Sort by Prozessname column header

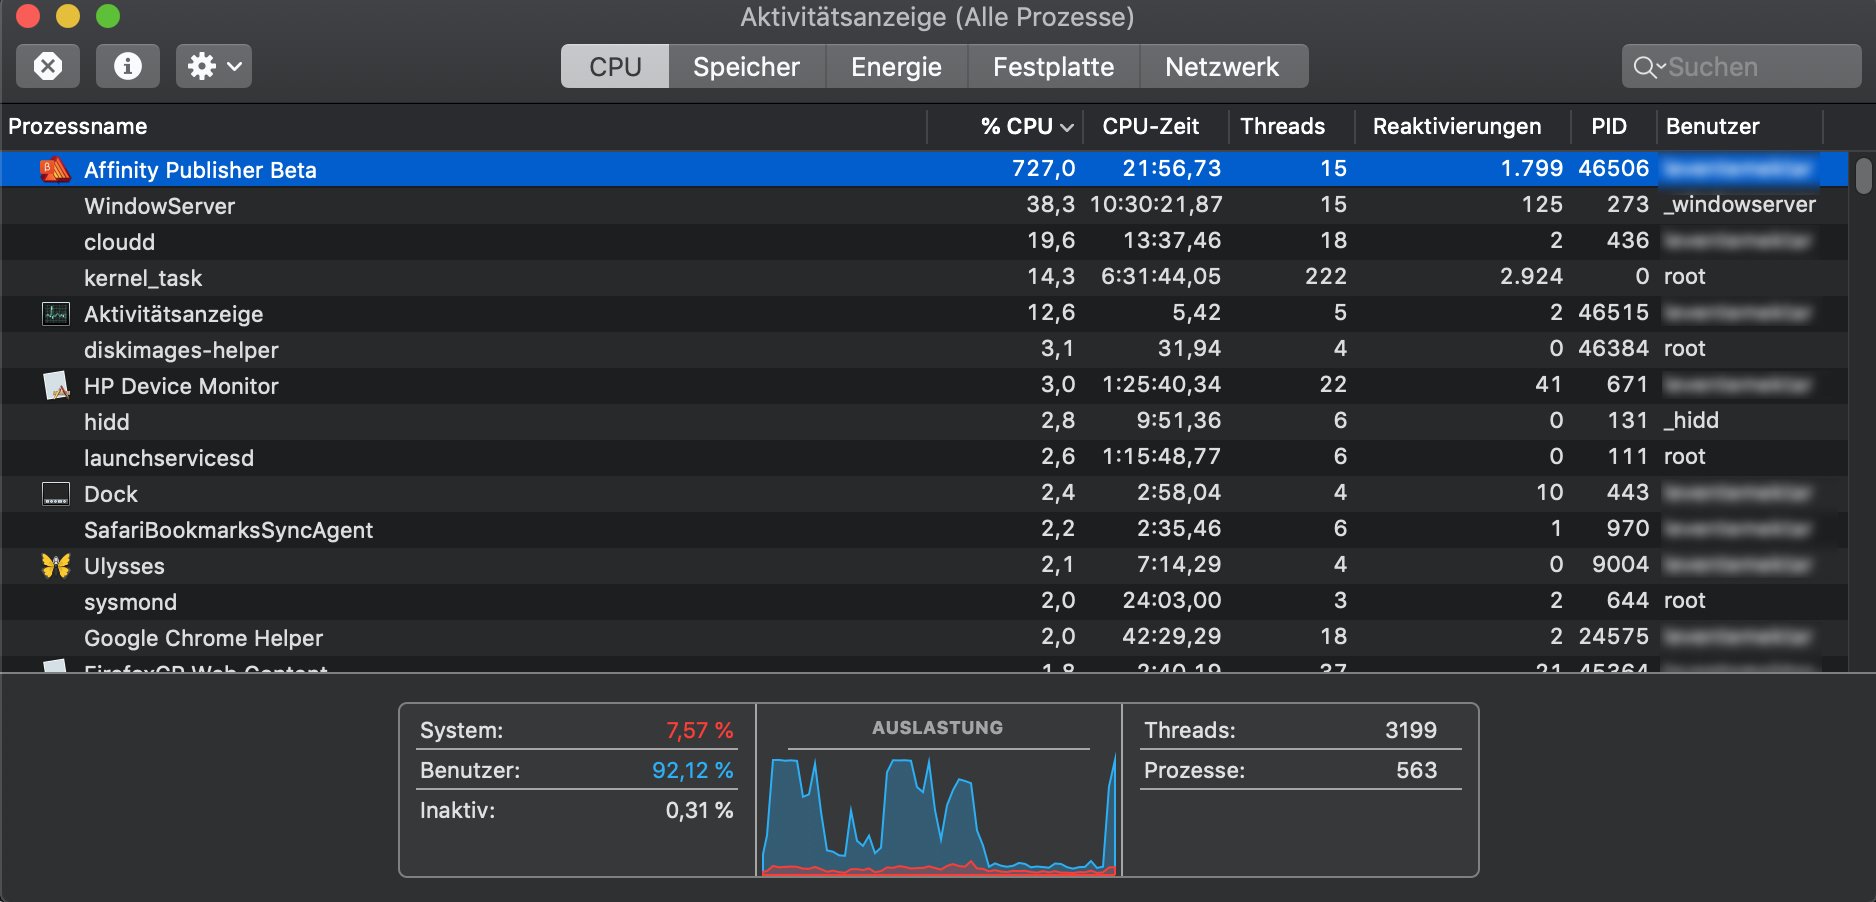(x=78, y=126)
